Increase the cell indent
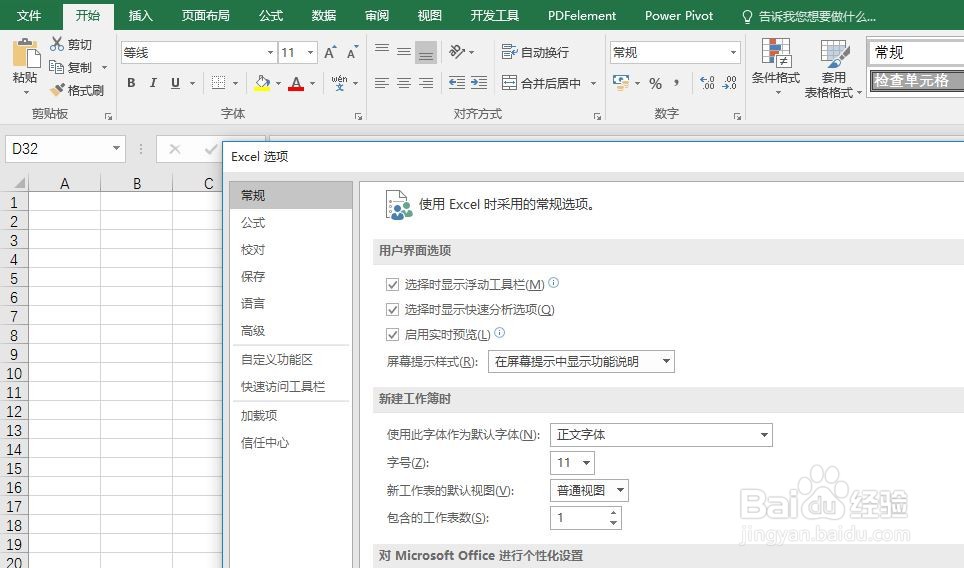Screen dimensions: 964x568 coord(479,82)
